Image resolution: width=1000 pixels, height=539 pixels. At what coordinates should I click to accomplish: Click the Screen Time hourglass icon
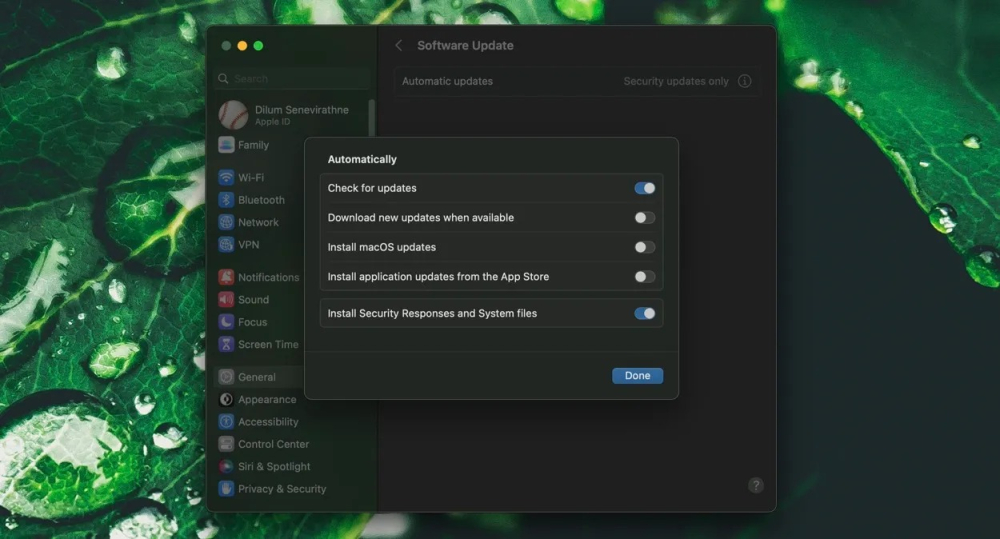pos(227,344)
